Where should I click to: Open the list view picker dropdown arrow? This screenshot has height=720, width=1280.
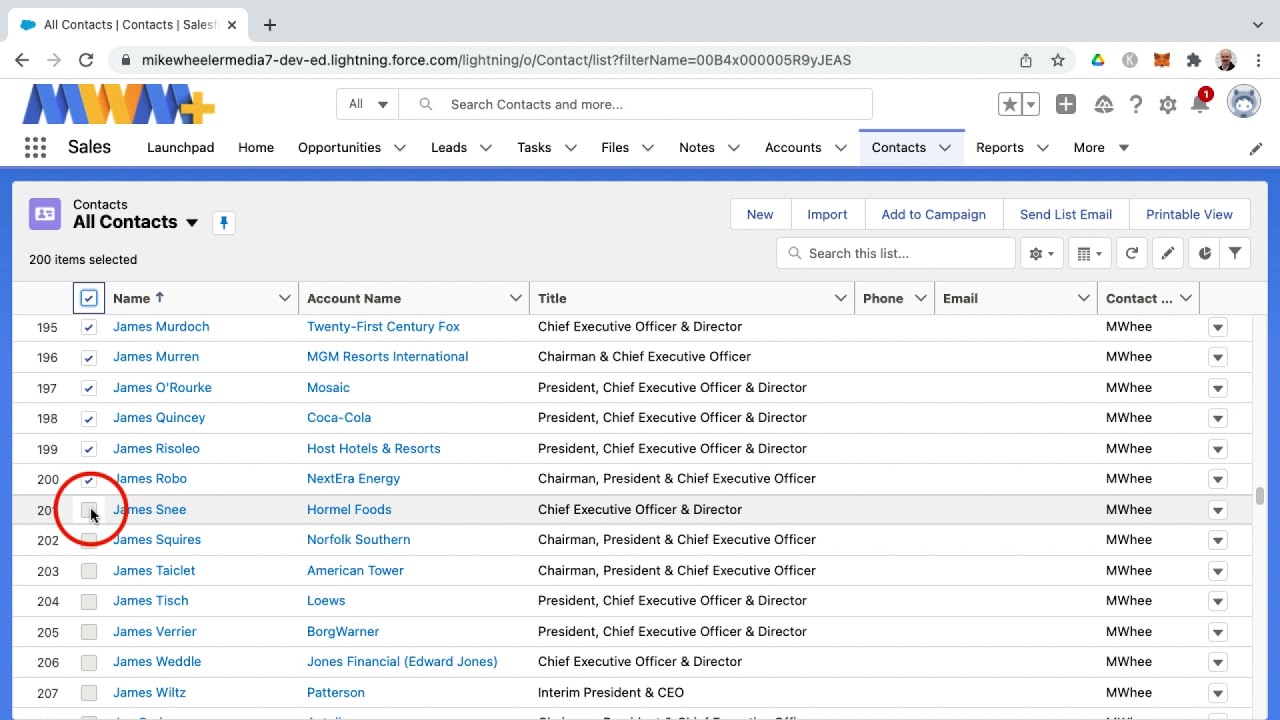pyautogui.click(x=192, y=223)
